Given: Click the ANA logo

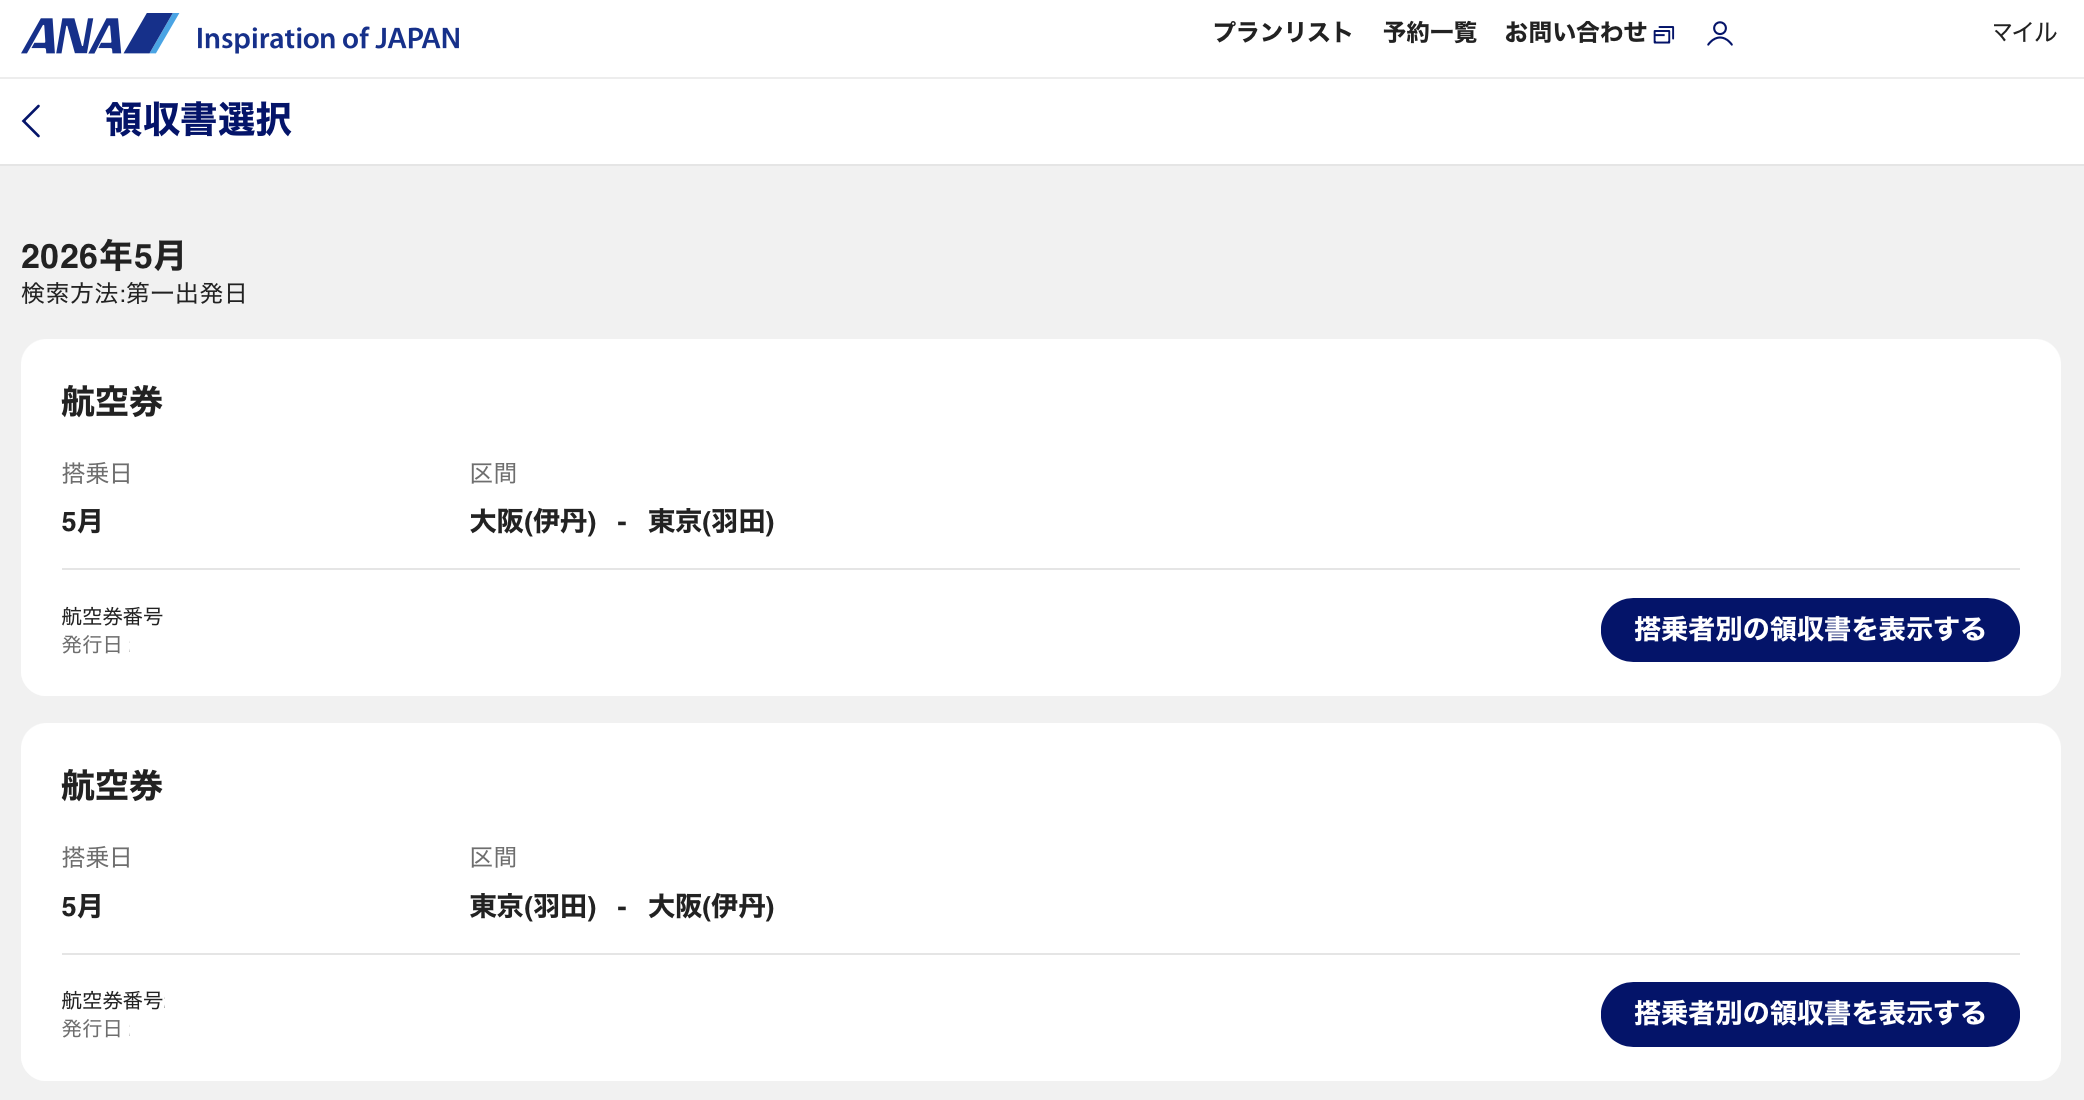Looking at the screenshot, I should 100,35.
